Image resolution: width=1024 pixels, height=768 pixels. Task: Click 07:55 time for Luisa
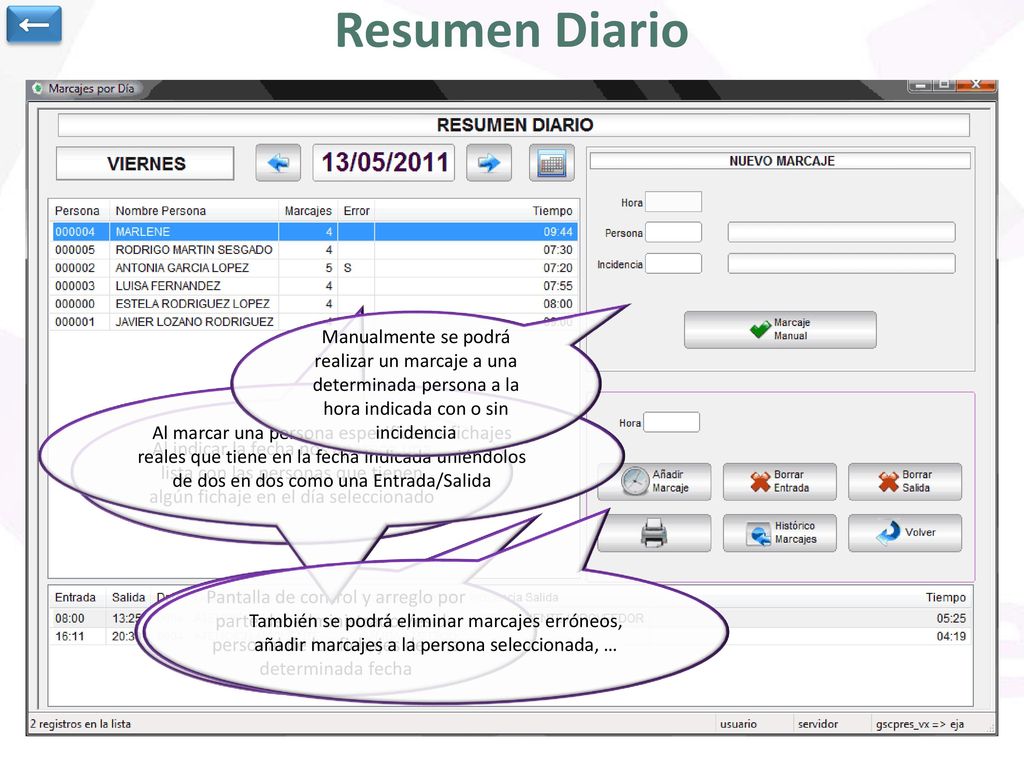click(x=558, y=286)
